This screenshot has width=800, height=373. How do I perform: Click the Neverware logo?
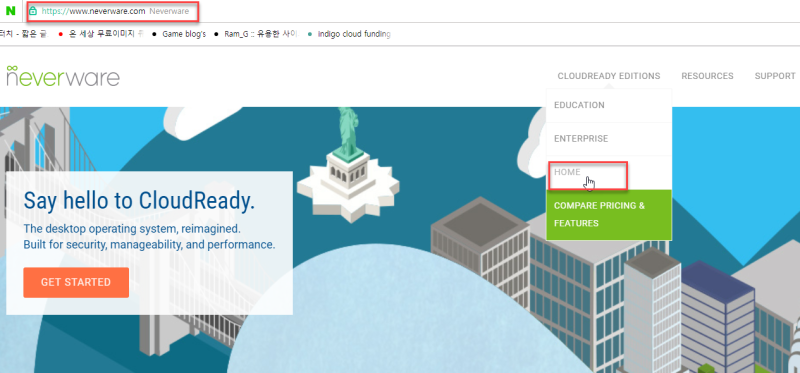63,76
